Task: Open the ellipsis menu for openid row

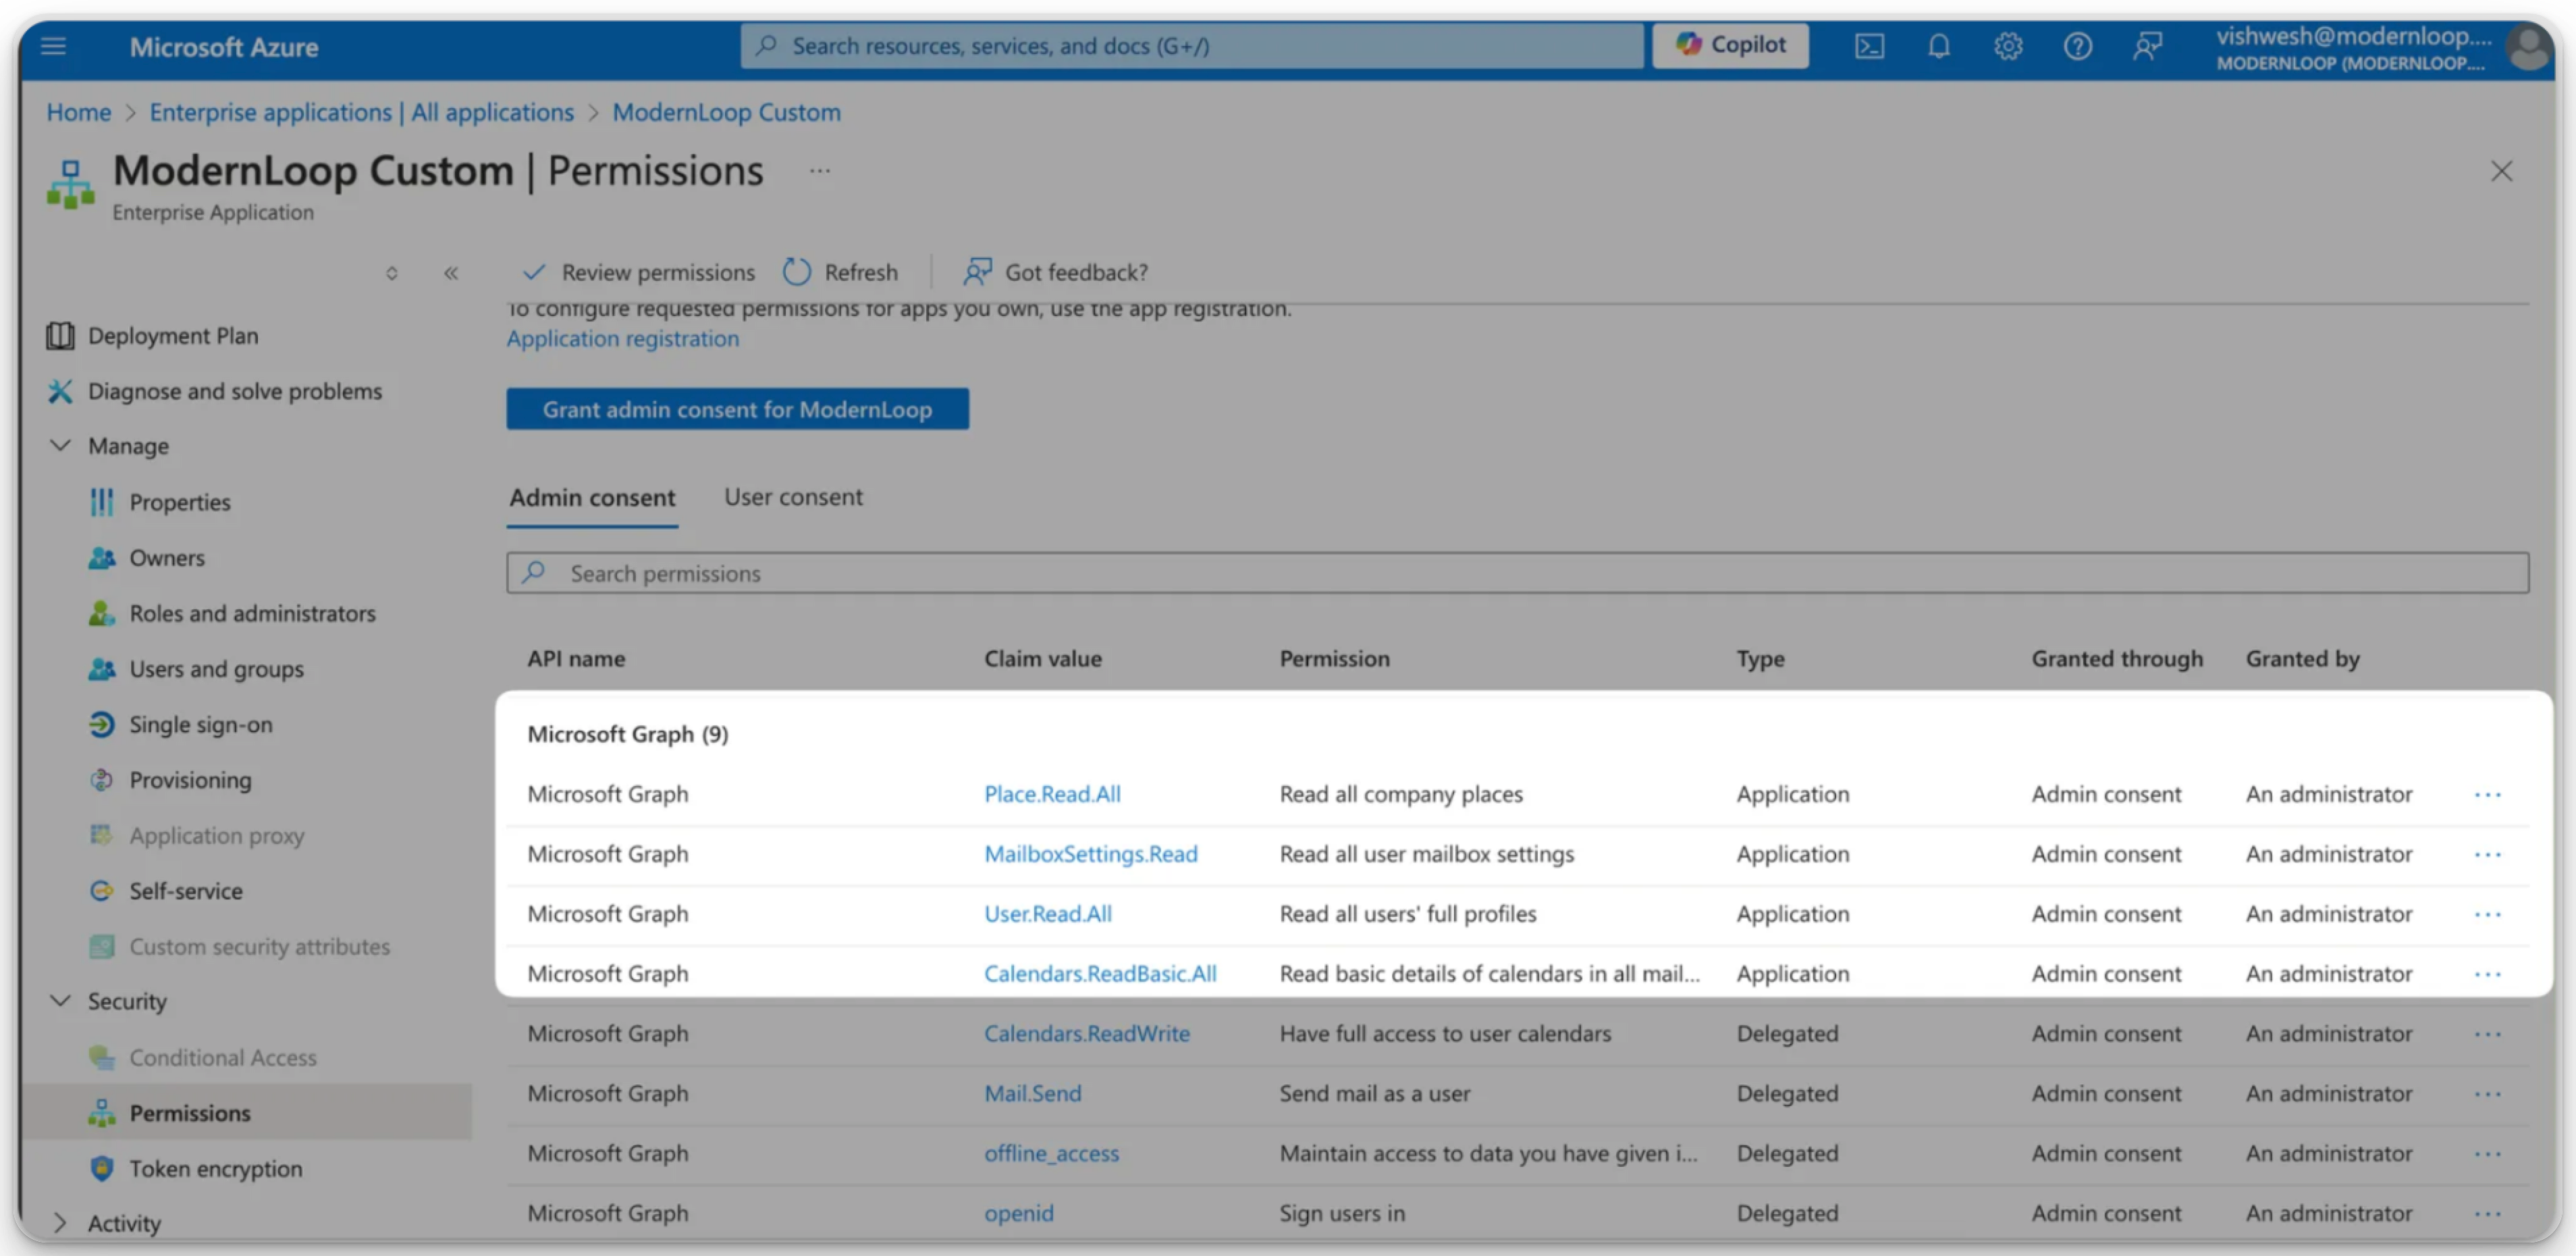Action: (2488, 1215)
